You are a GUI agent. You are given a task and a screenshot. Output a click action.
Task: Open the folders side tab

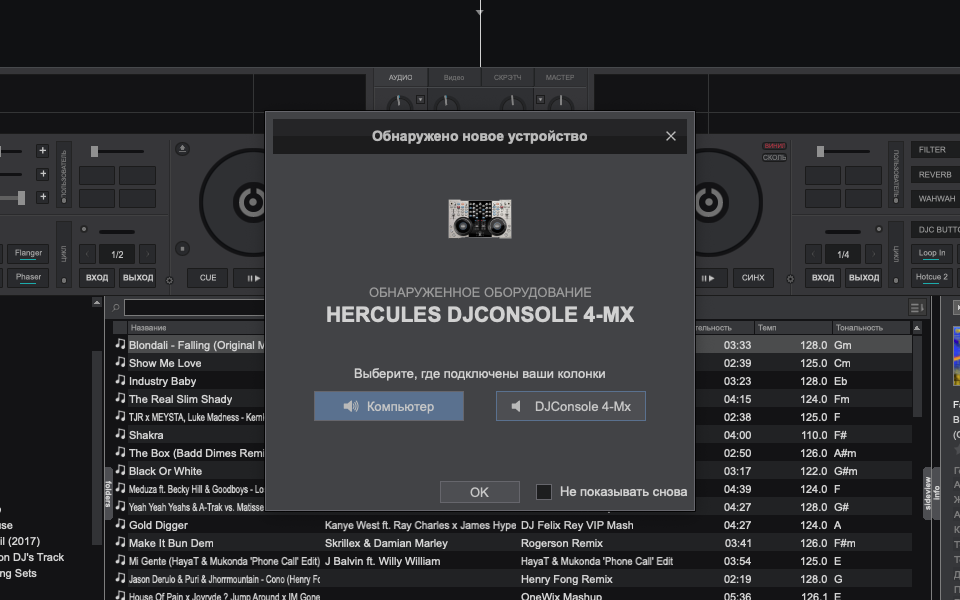pyautogui.click(x=108, y=494)
